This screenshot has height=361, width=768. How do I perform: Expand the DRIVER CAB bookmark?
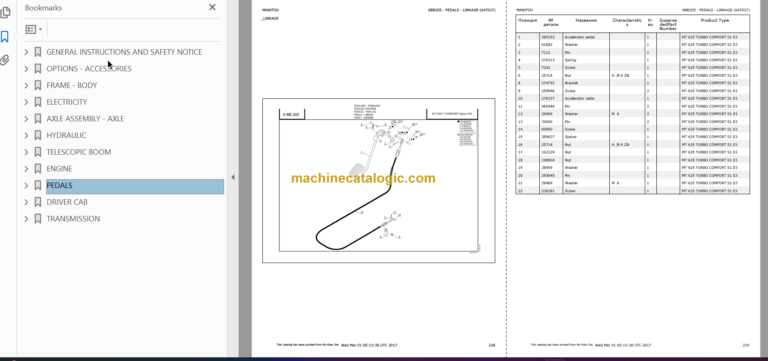click(x=26, y=202)
